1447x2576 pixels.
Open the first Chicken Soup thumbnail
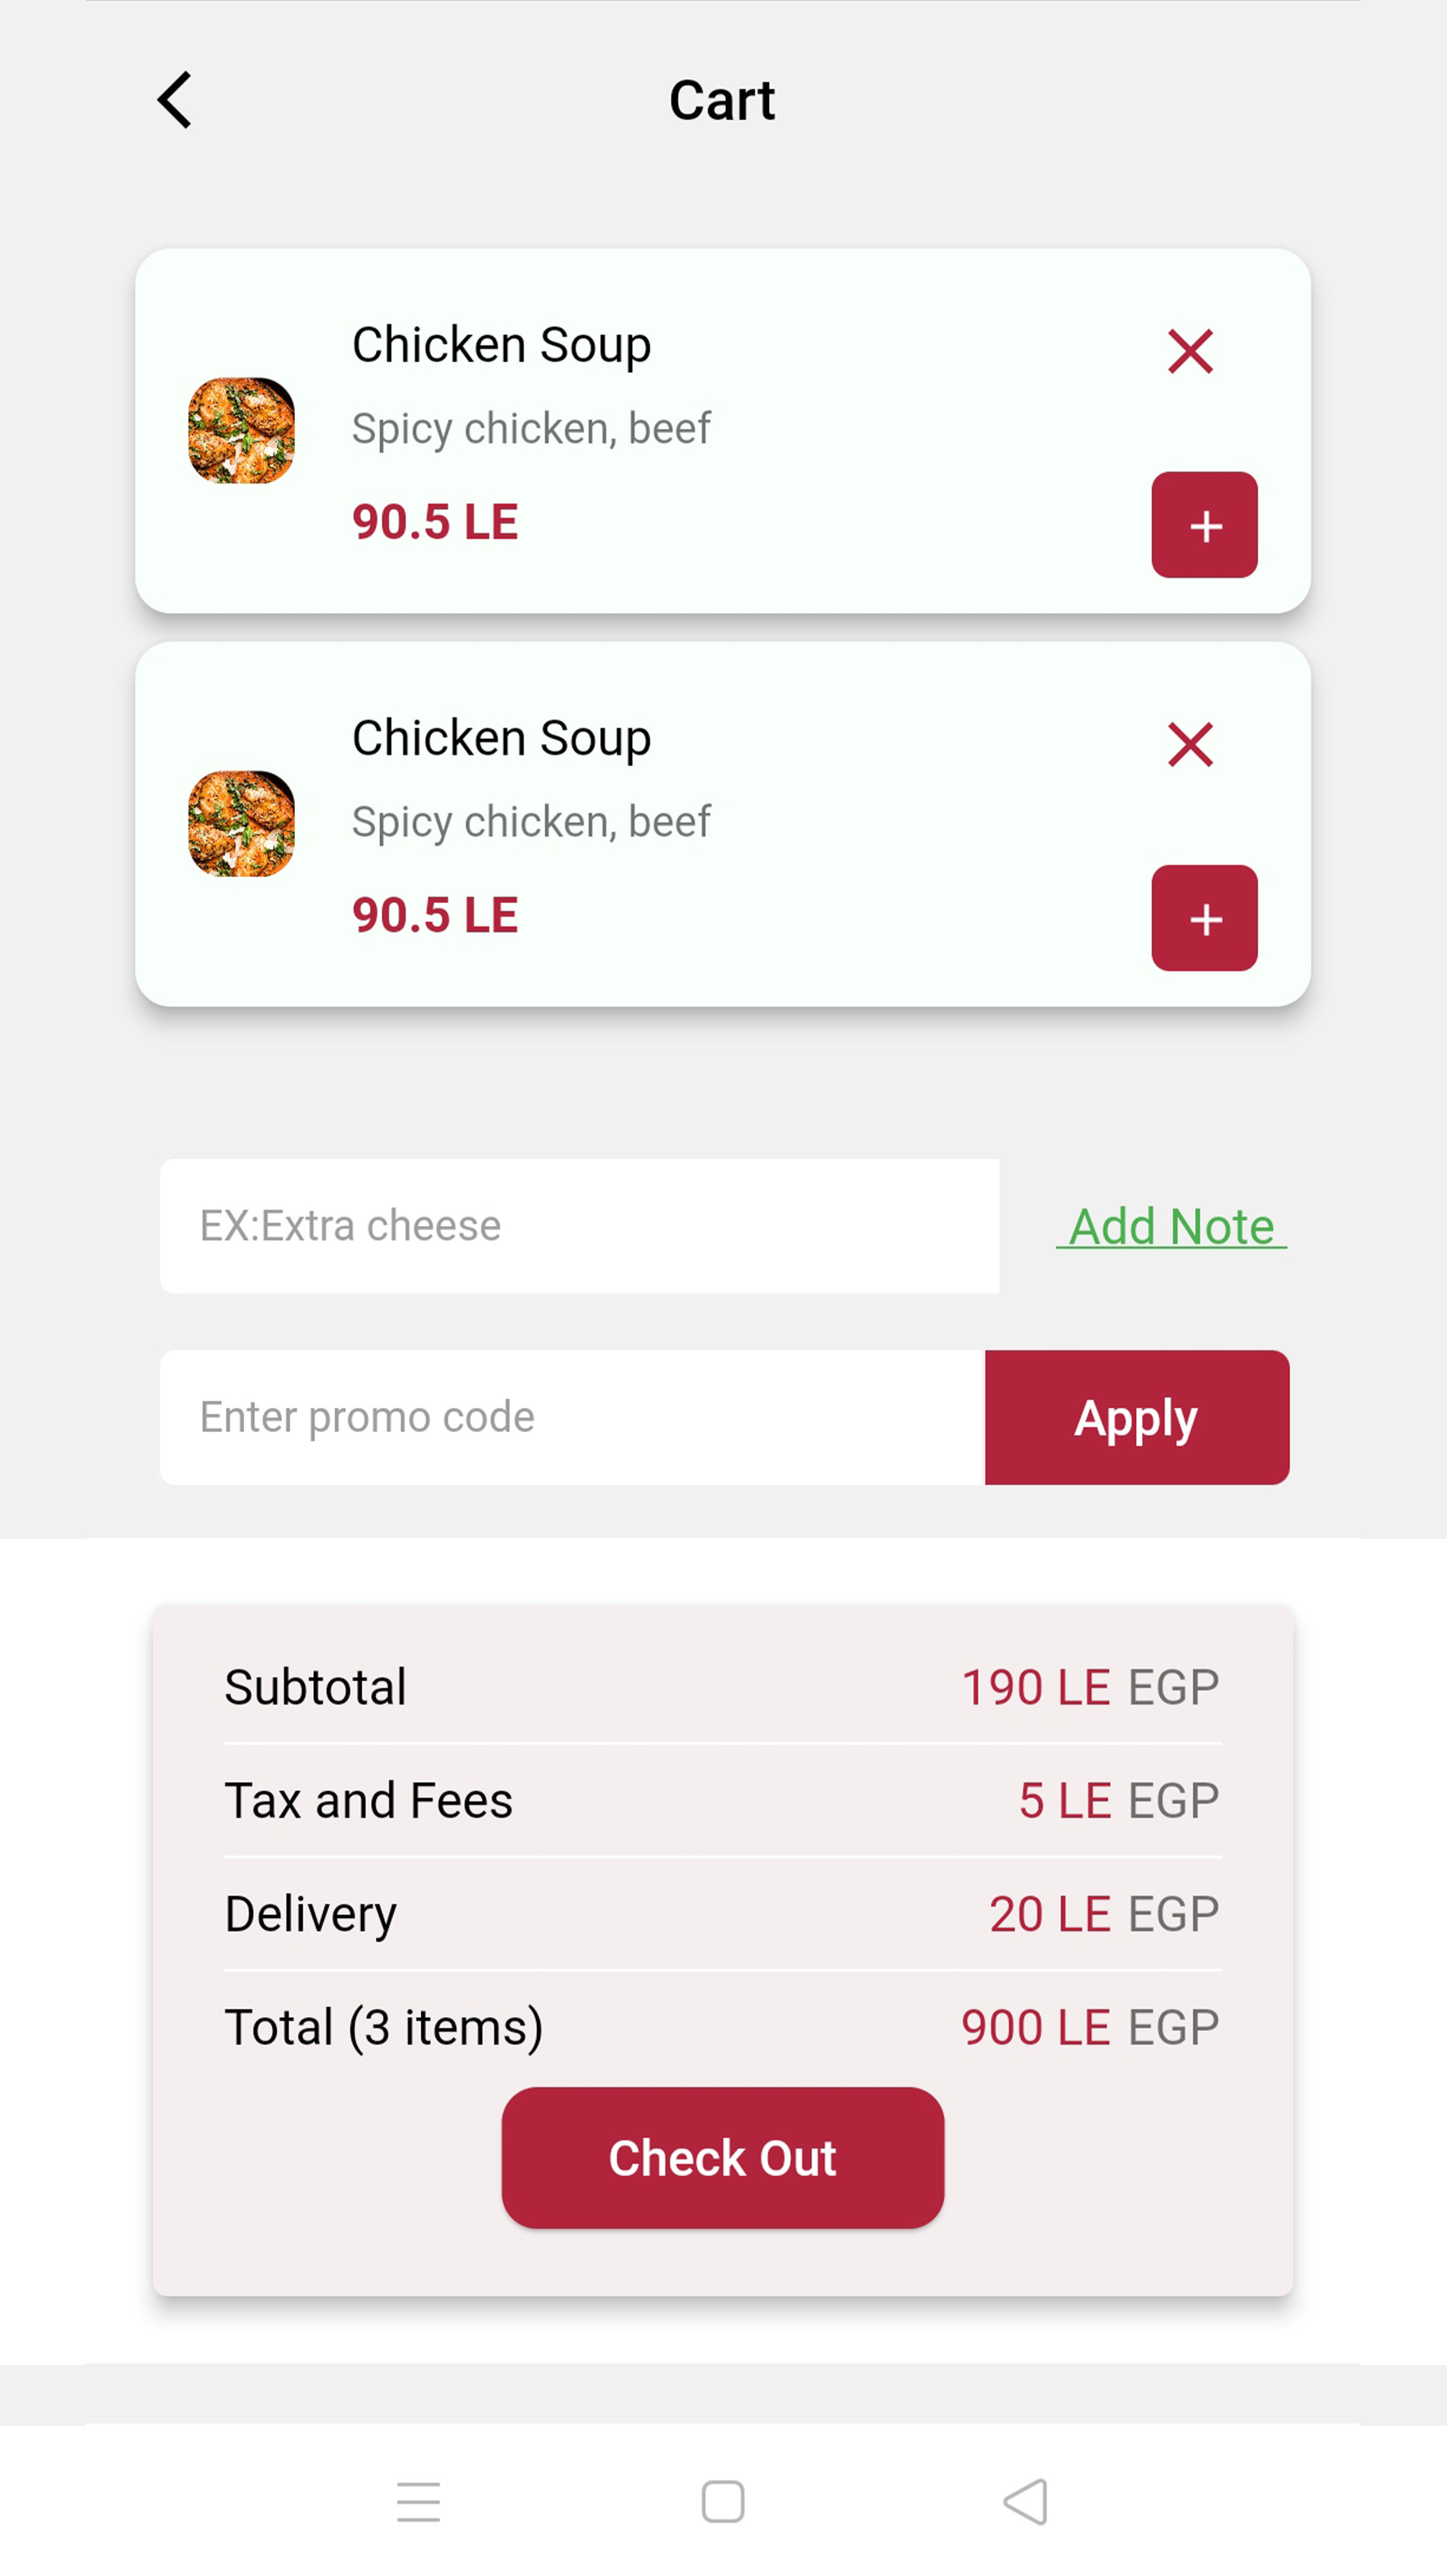point(242,430)
